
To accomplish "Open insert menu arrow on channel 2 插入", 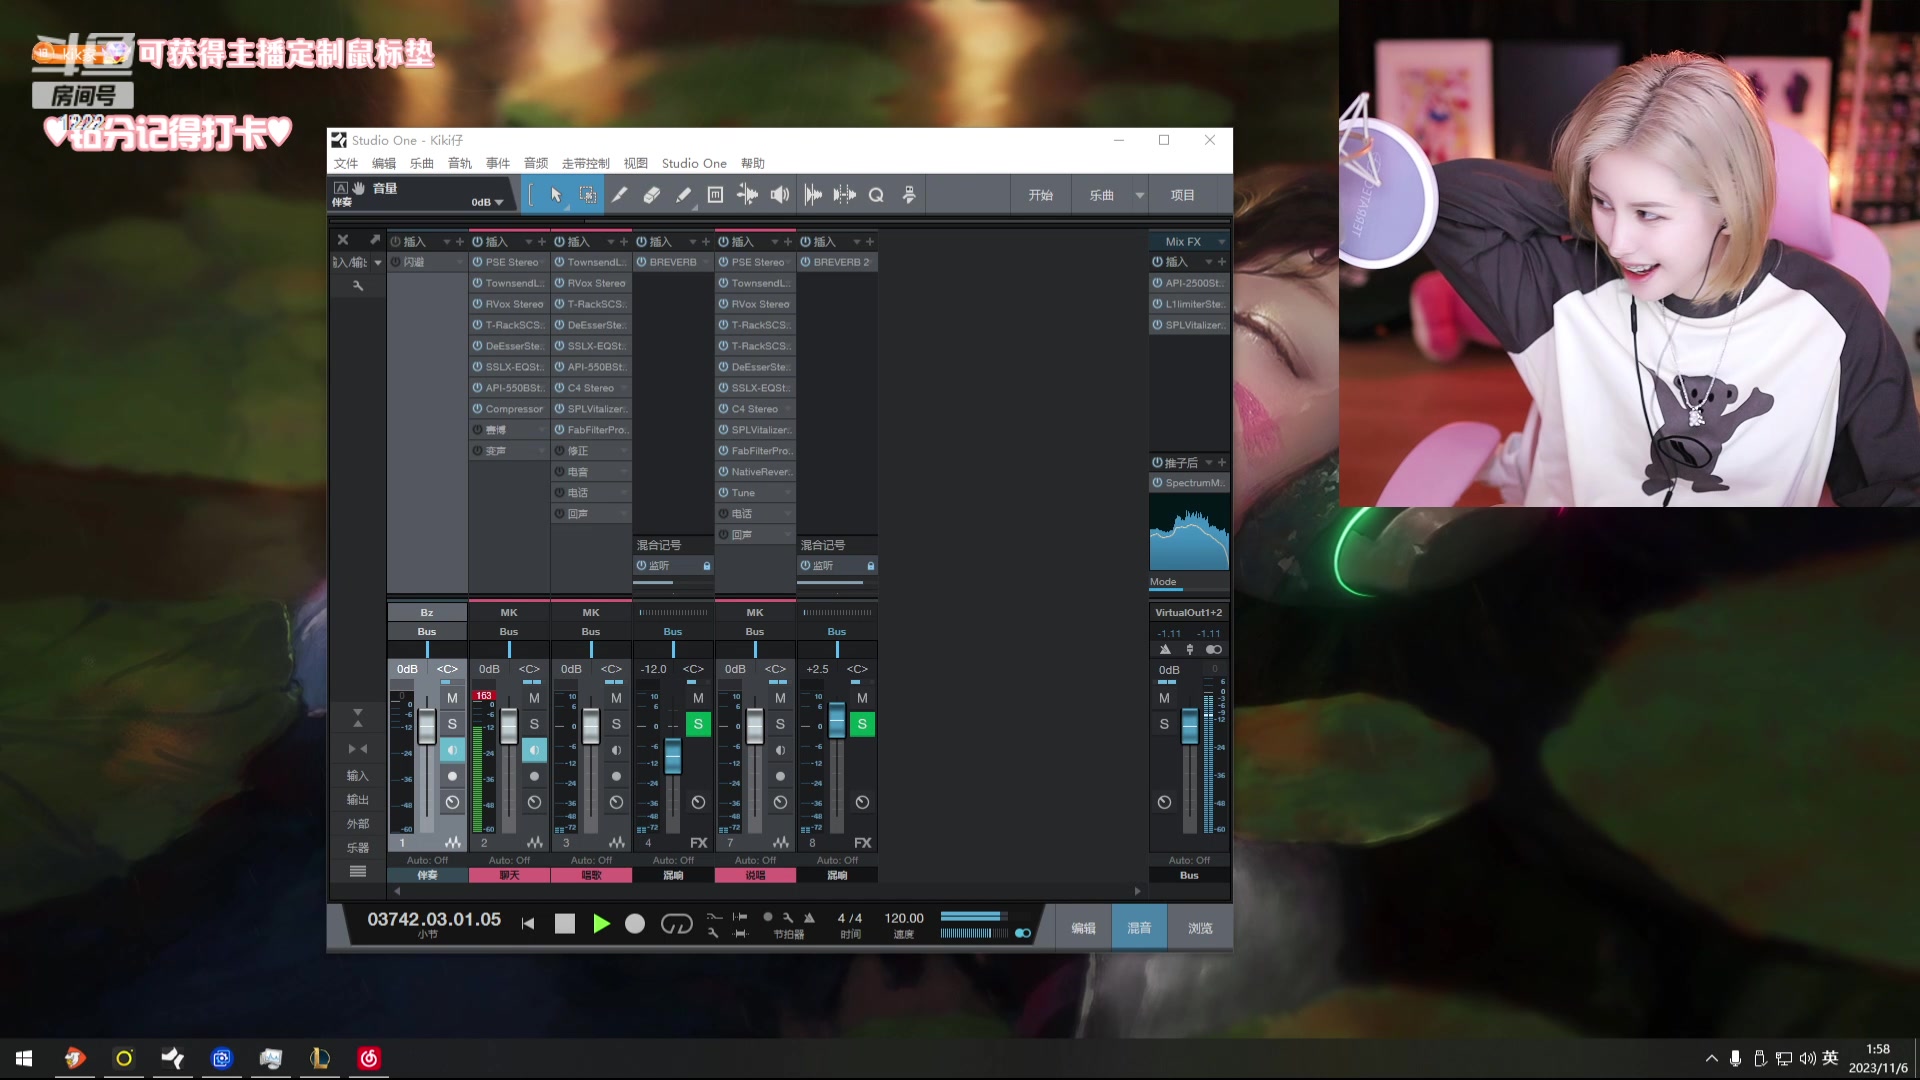I will (529, 242).
